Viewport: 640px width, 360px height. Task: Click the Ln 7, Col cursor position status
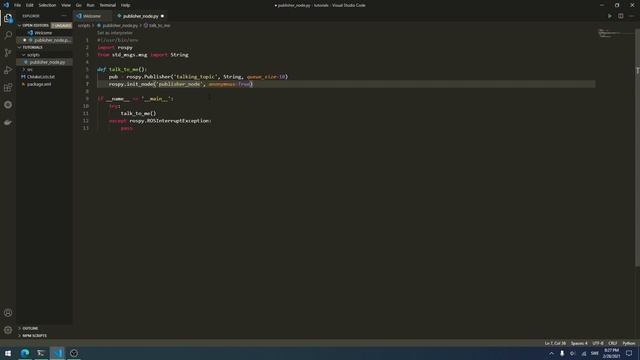555,343
